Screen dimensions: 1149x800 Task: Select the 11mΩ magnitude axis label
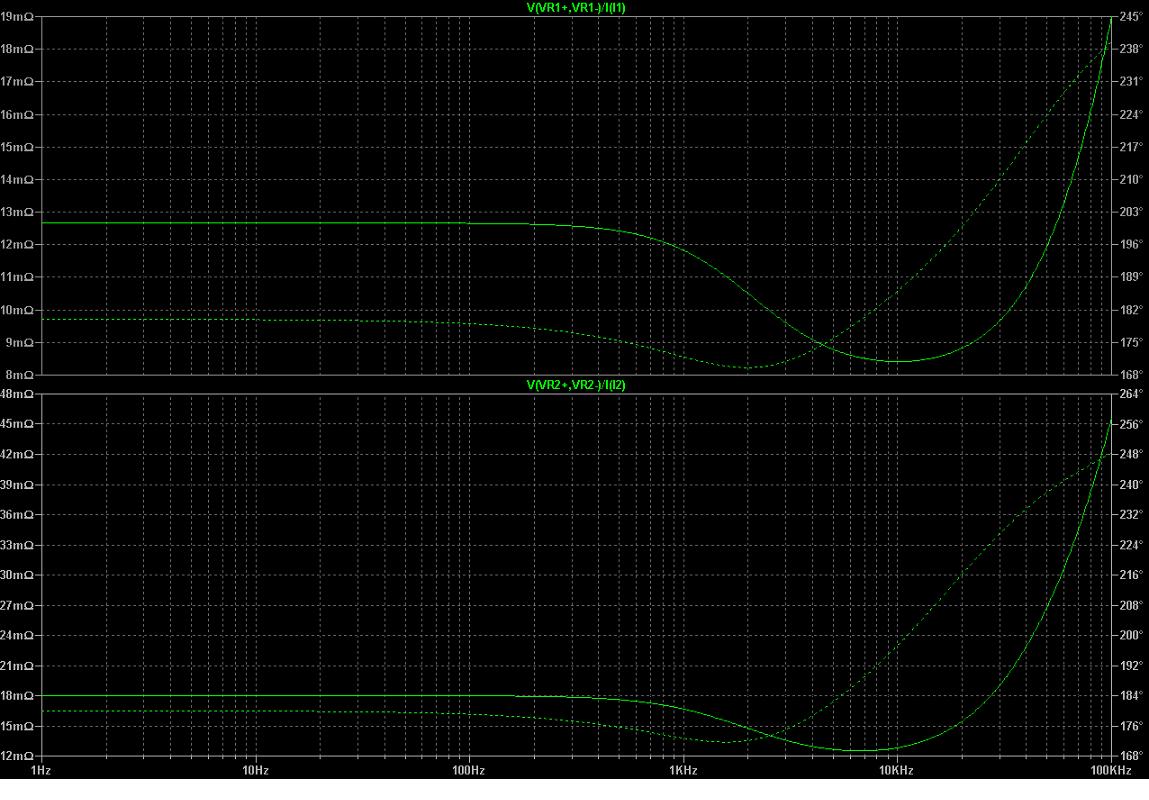[17, 277]
